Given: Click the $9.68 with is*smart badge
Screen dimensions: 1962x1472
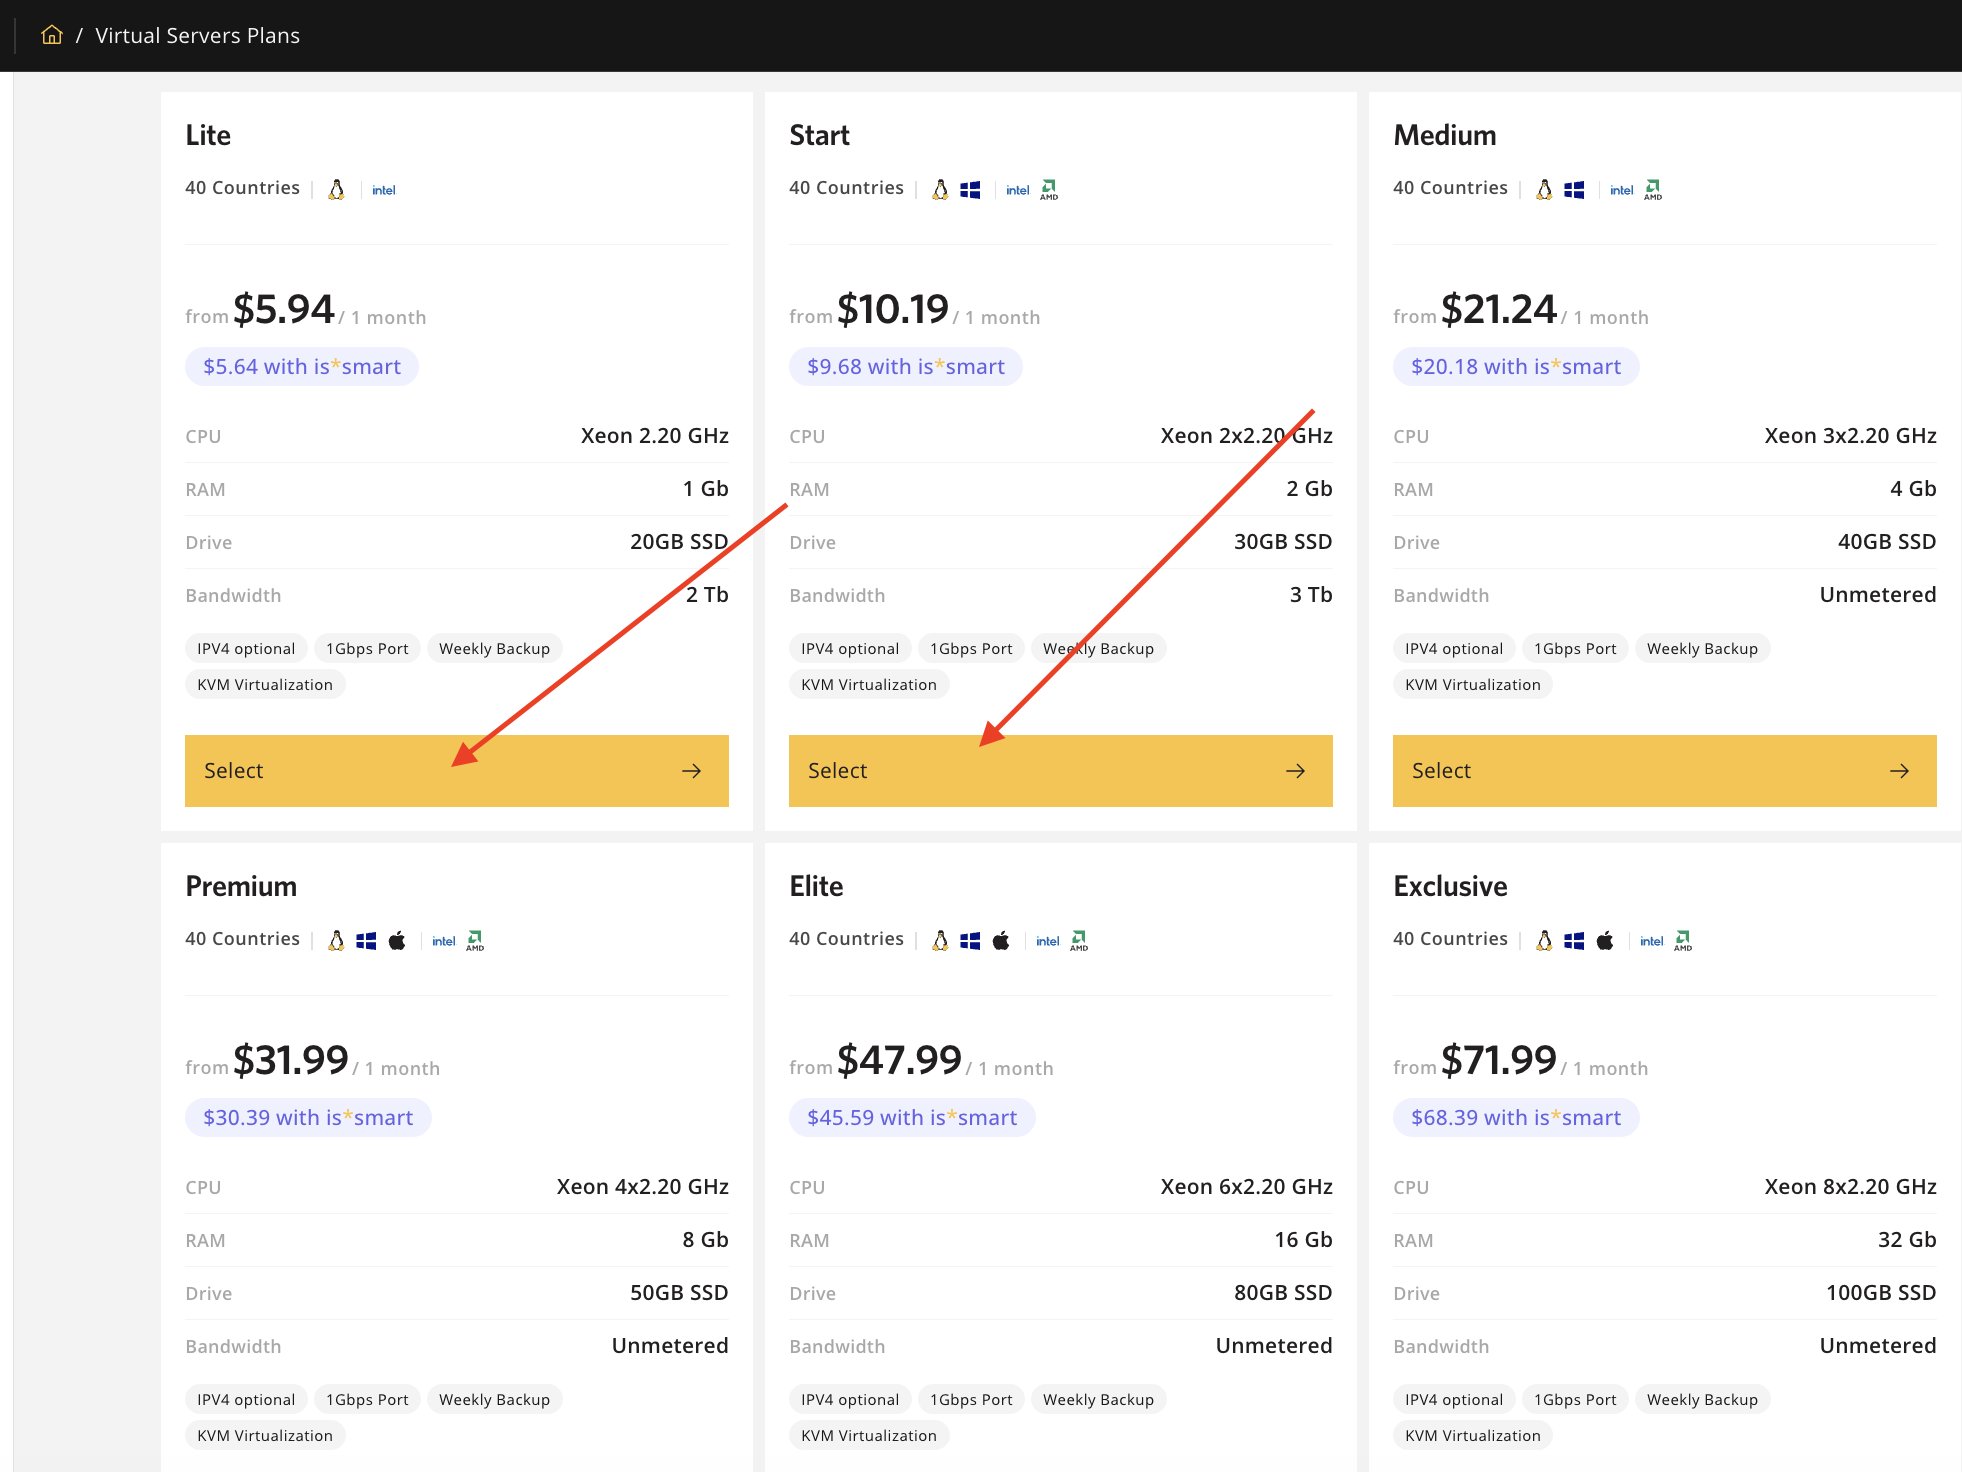Looking at the screenshot, I should 906,367.
